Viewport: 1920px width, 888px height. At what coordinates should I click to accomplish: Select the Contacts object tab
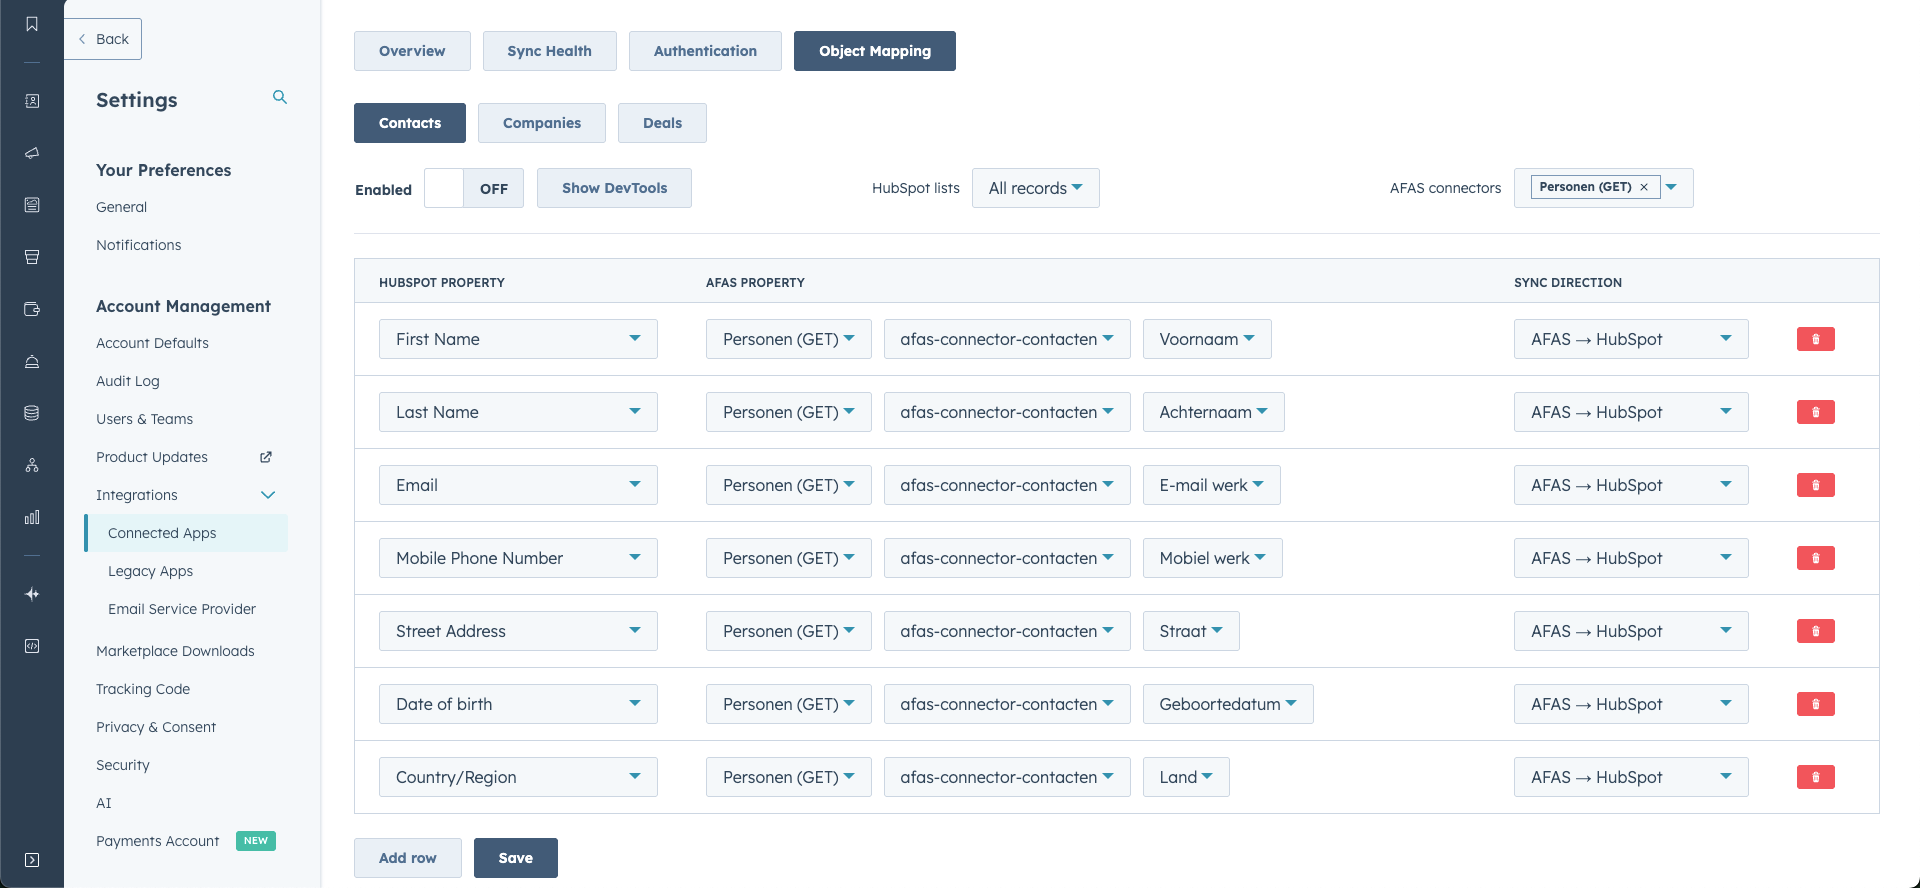410,123
